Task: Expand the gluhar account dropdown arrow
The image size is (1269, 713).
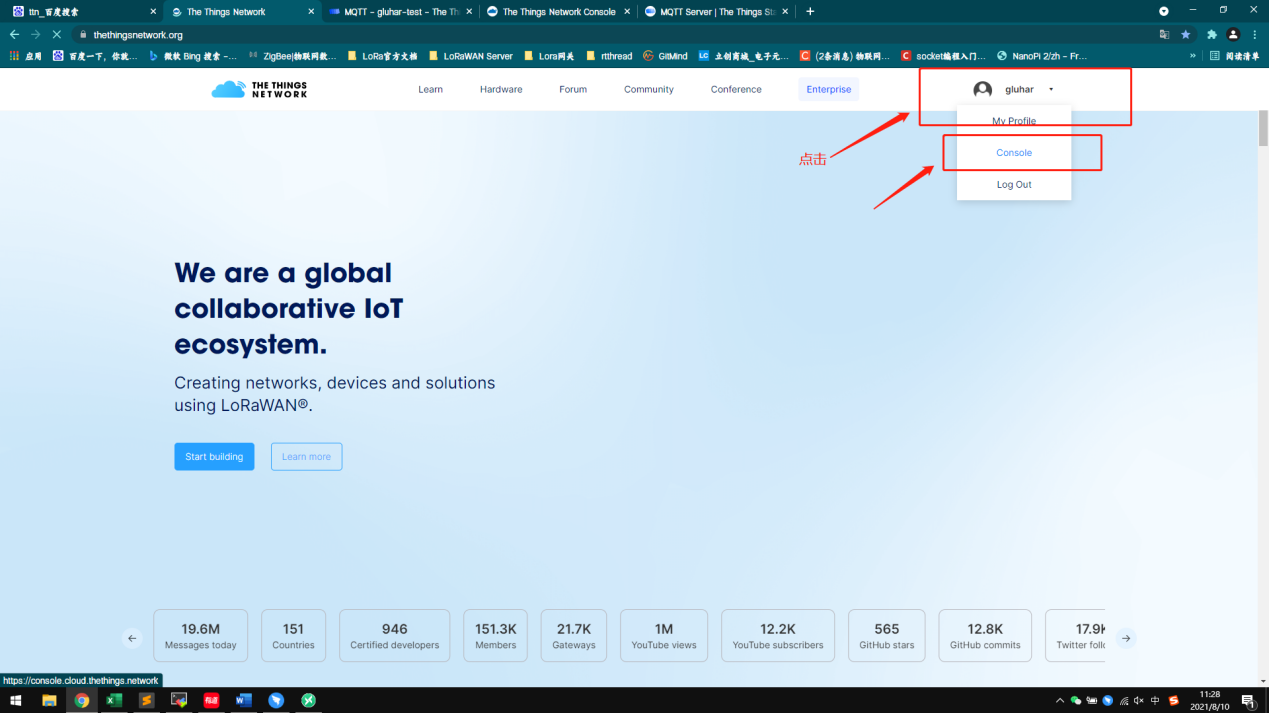Action: [x=1051, y=90]
